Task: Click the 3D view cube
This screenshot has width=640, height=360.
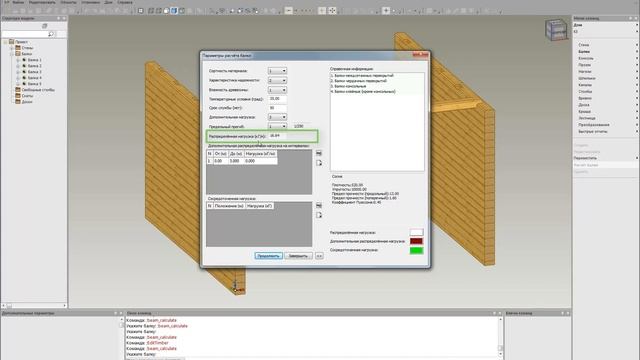Action: [556, 30]
